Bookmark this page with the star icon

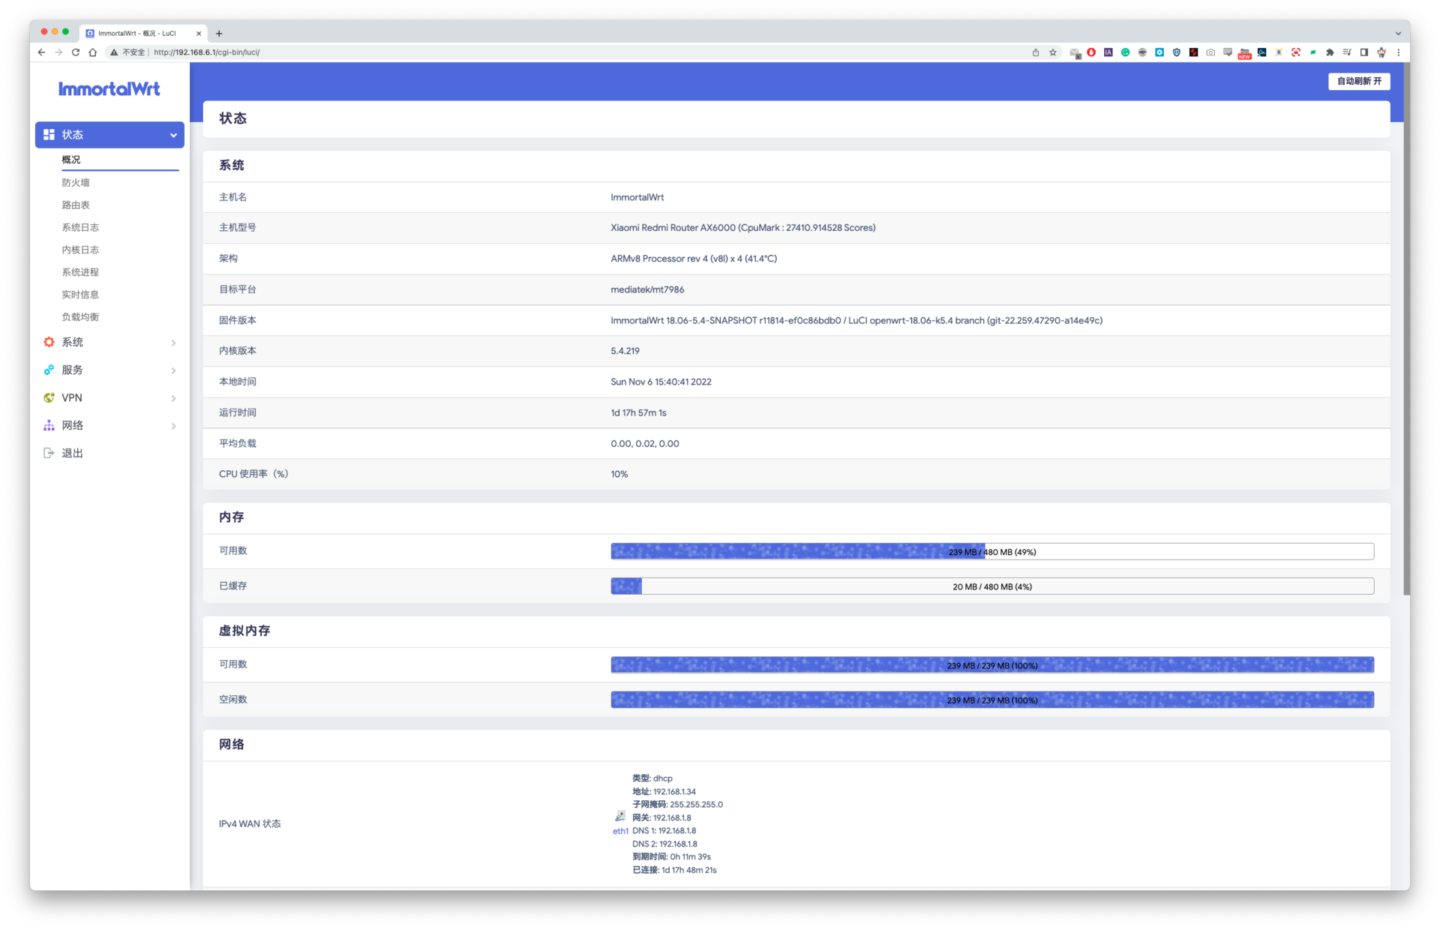click(x=1053, y=52)
